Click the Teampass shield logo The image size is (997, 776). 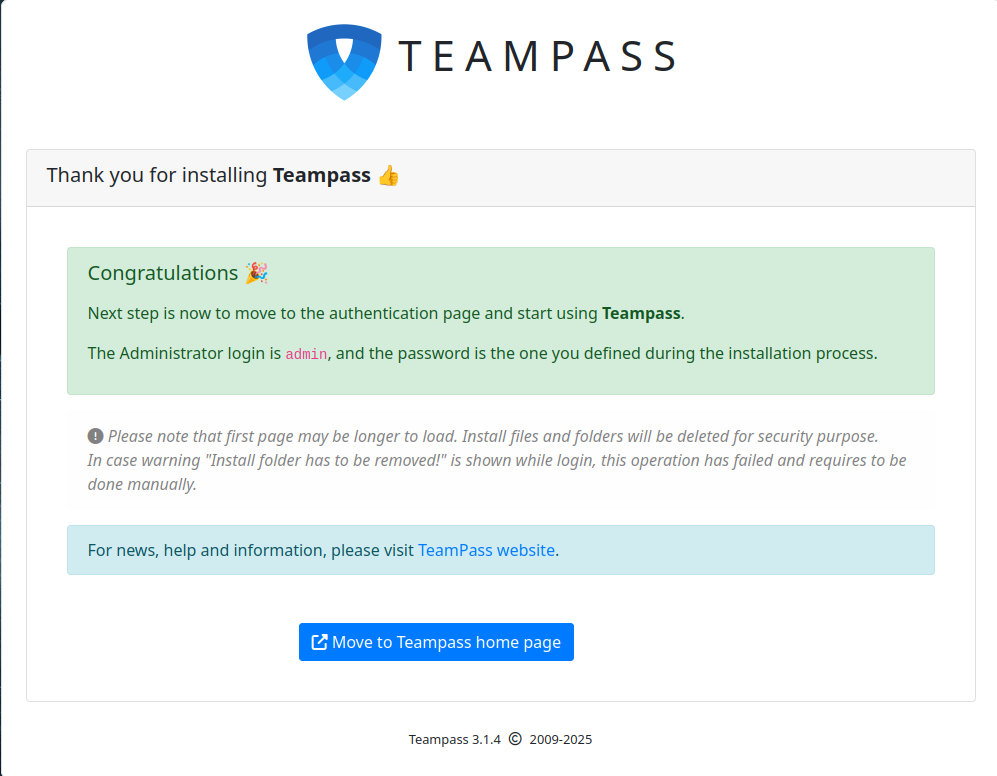click(x=344, y=61)
